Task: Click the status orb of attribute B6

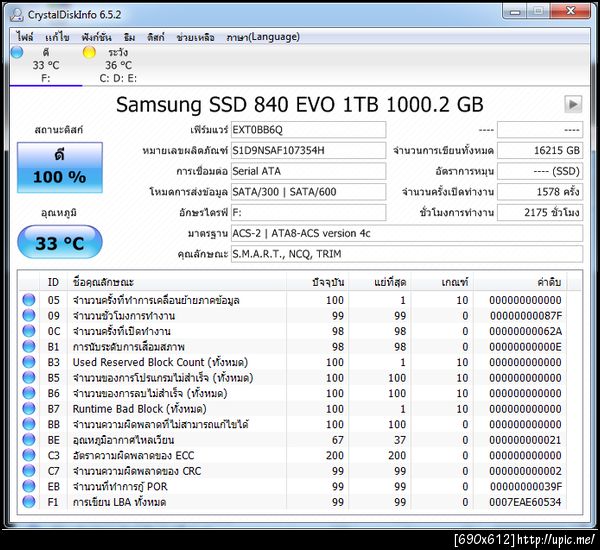Action: click(x=29, y=393)
